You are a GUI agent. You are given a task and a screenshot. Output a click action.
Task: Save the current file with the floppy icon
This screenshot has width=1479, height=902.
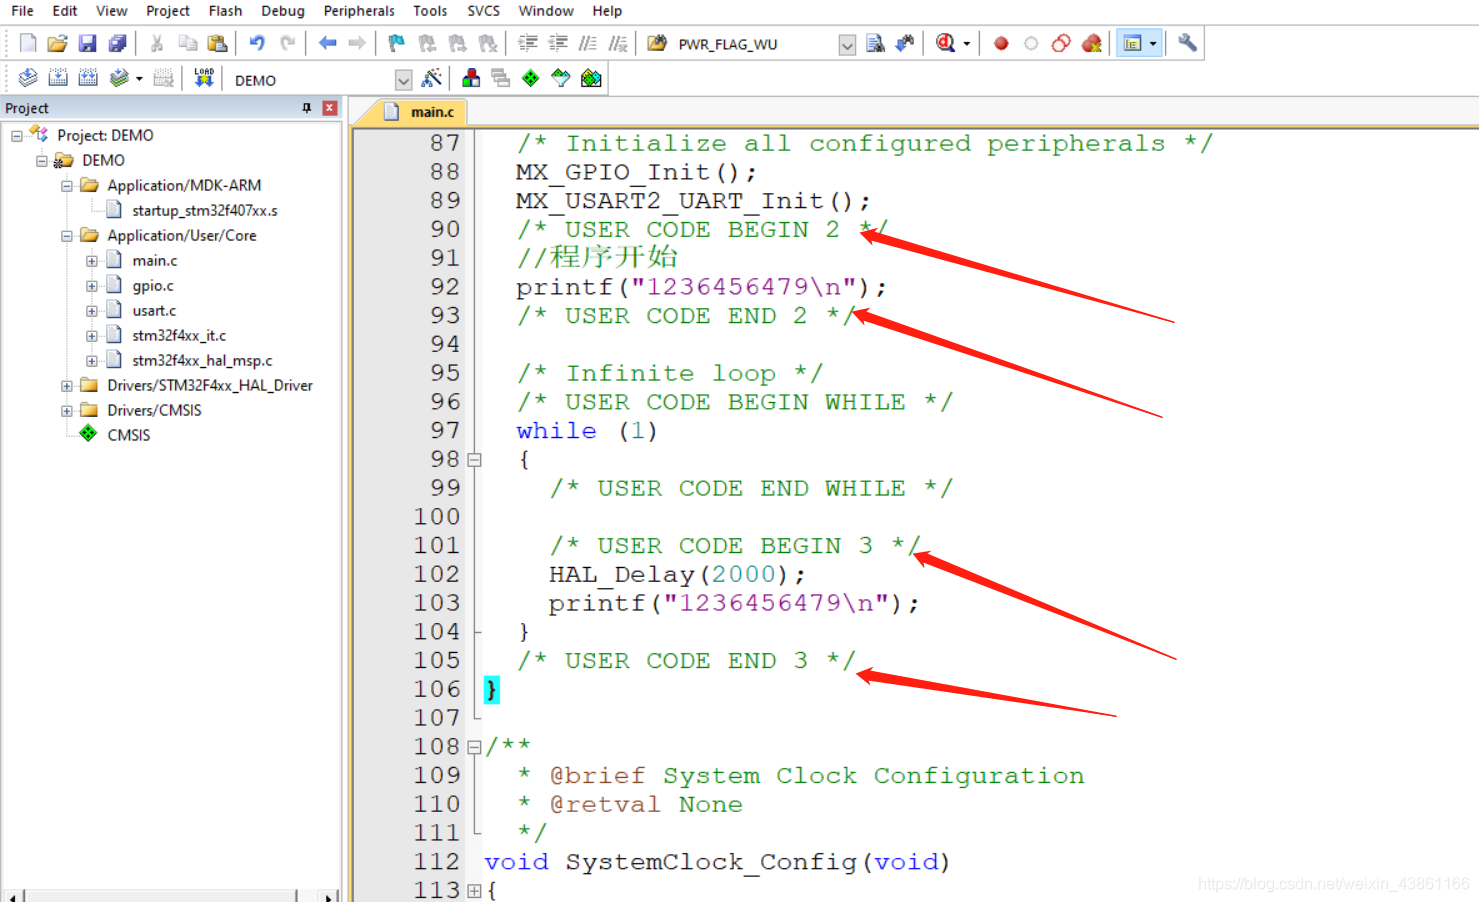[x=88, y=43]
